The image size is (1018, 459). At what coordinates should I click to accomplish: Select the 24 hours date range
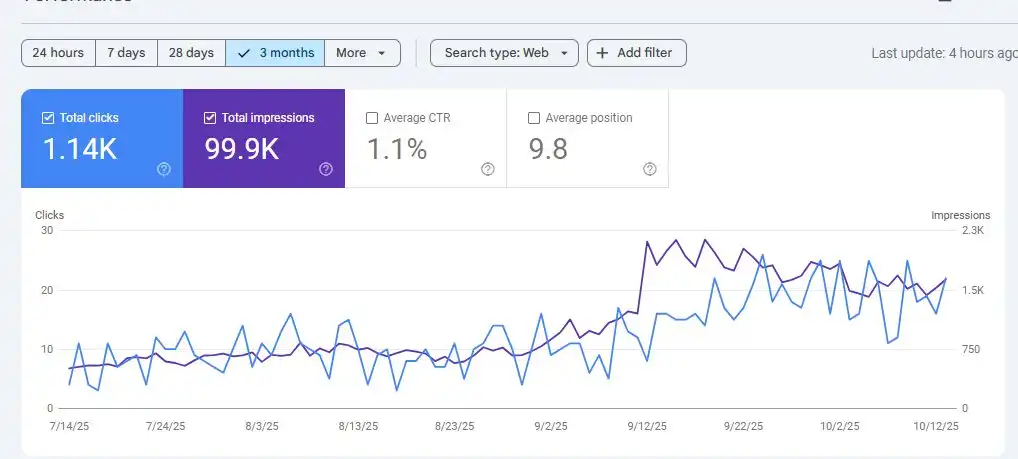[x=58, y=53]
